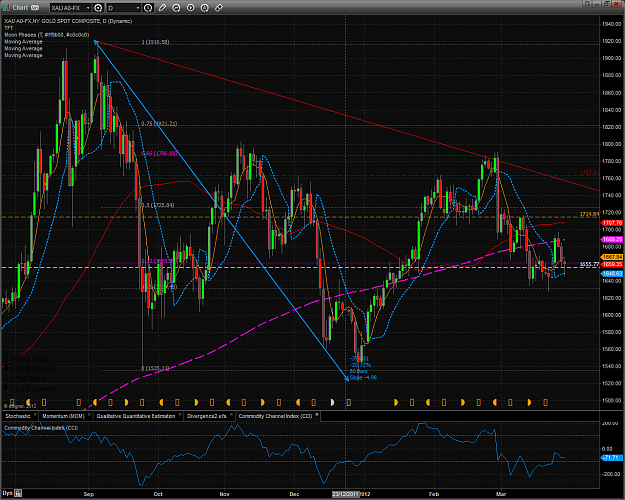Click the Dyn label at bottom left
The width and height of the screenshot is (625, 500).
[x=8, y=493]
